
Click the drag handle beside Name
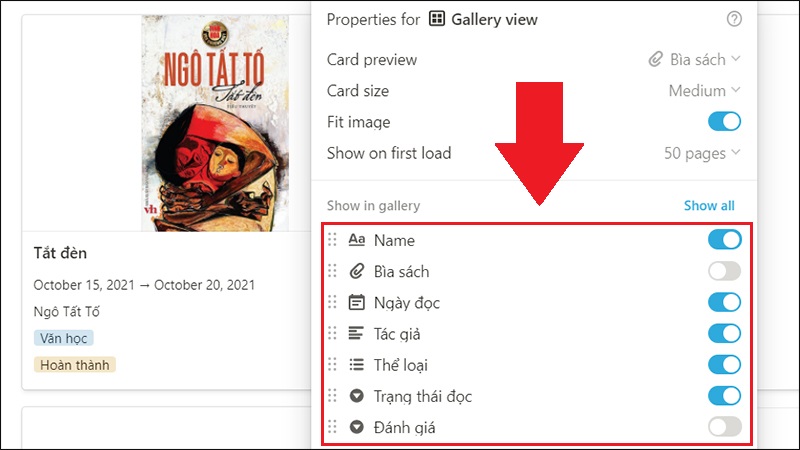(x=332, y=240)
